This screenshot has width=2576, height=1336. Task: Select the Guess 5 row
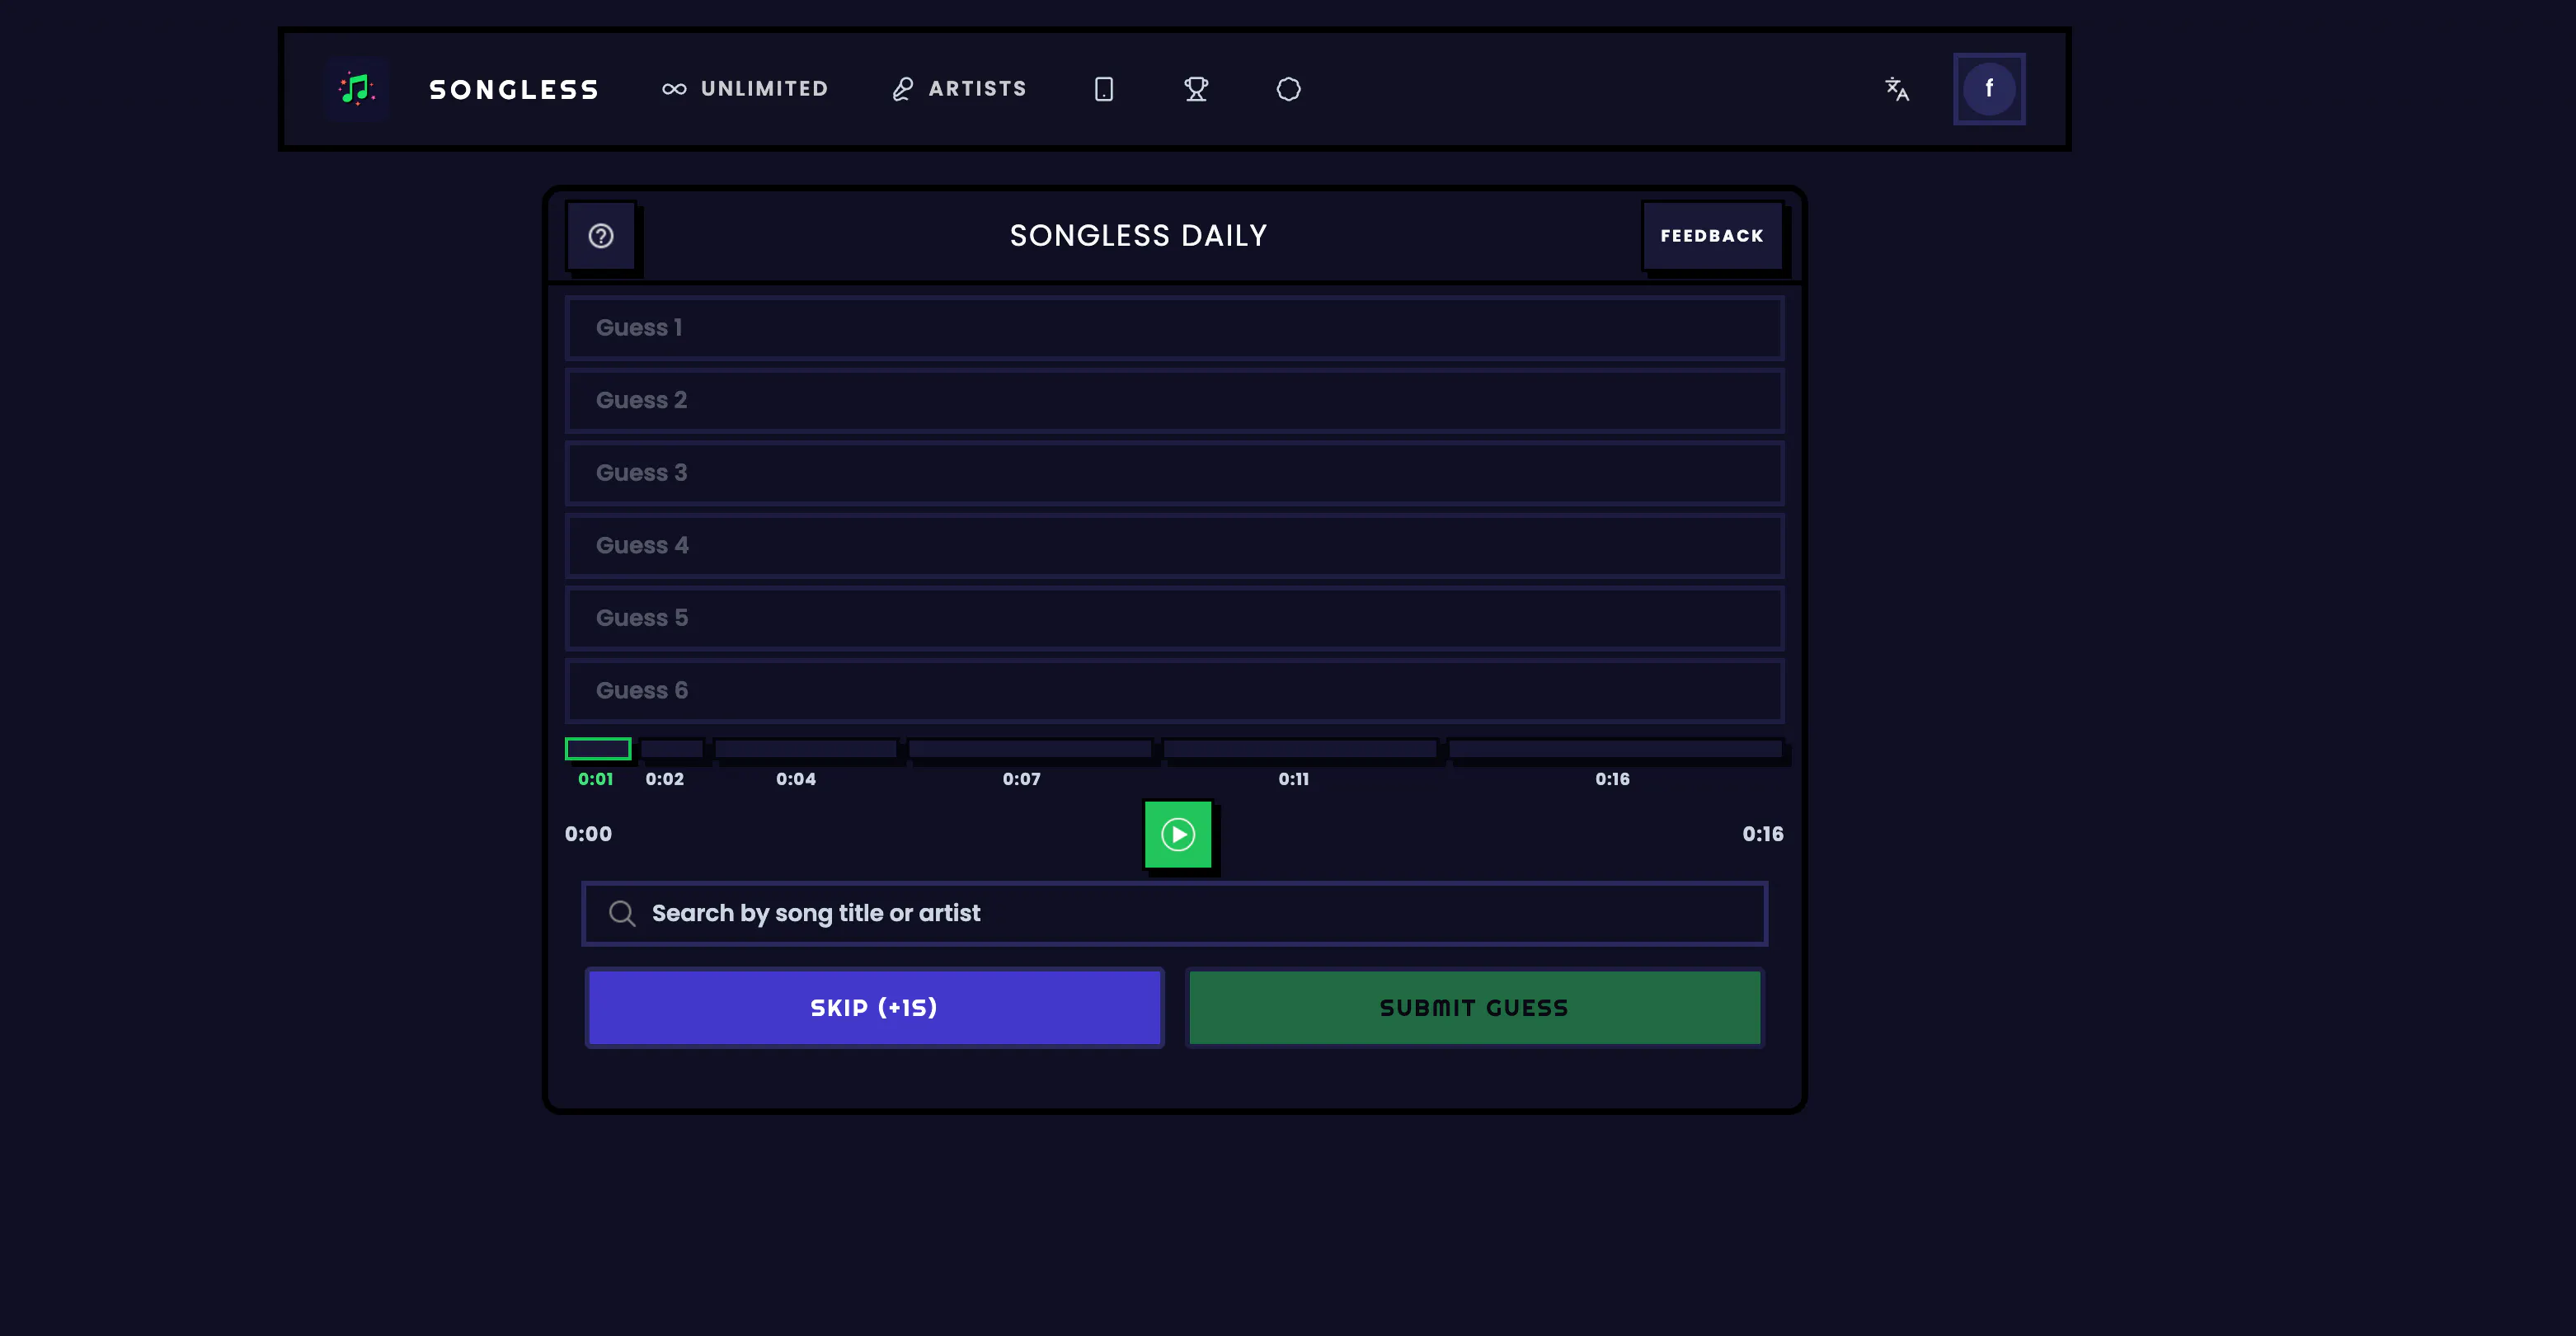pyautogui.click(x=1174, y=618)
